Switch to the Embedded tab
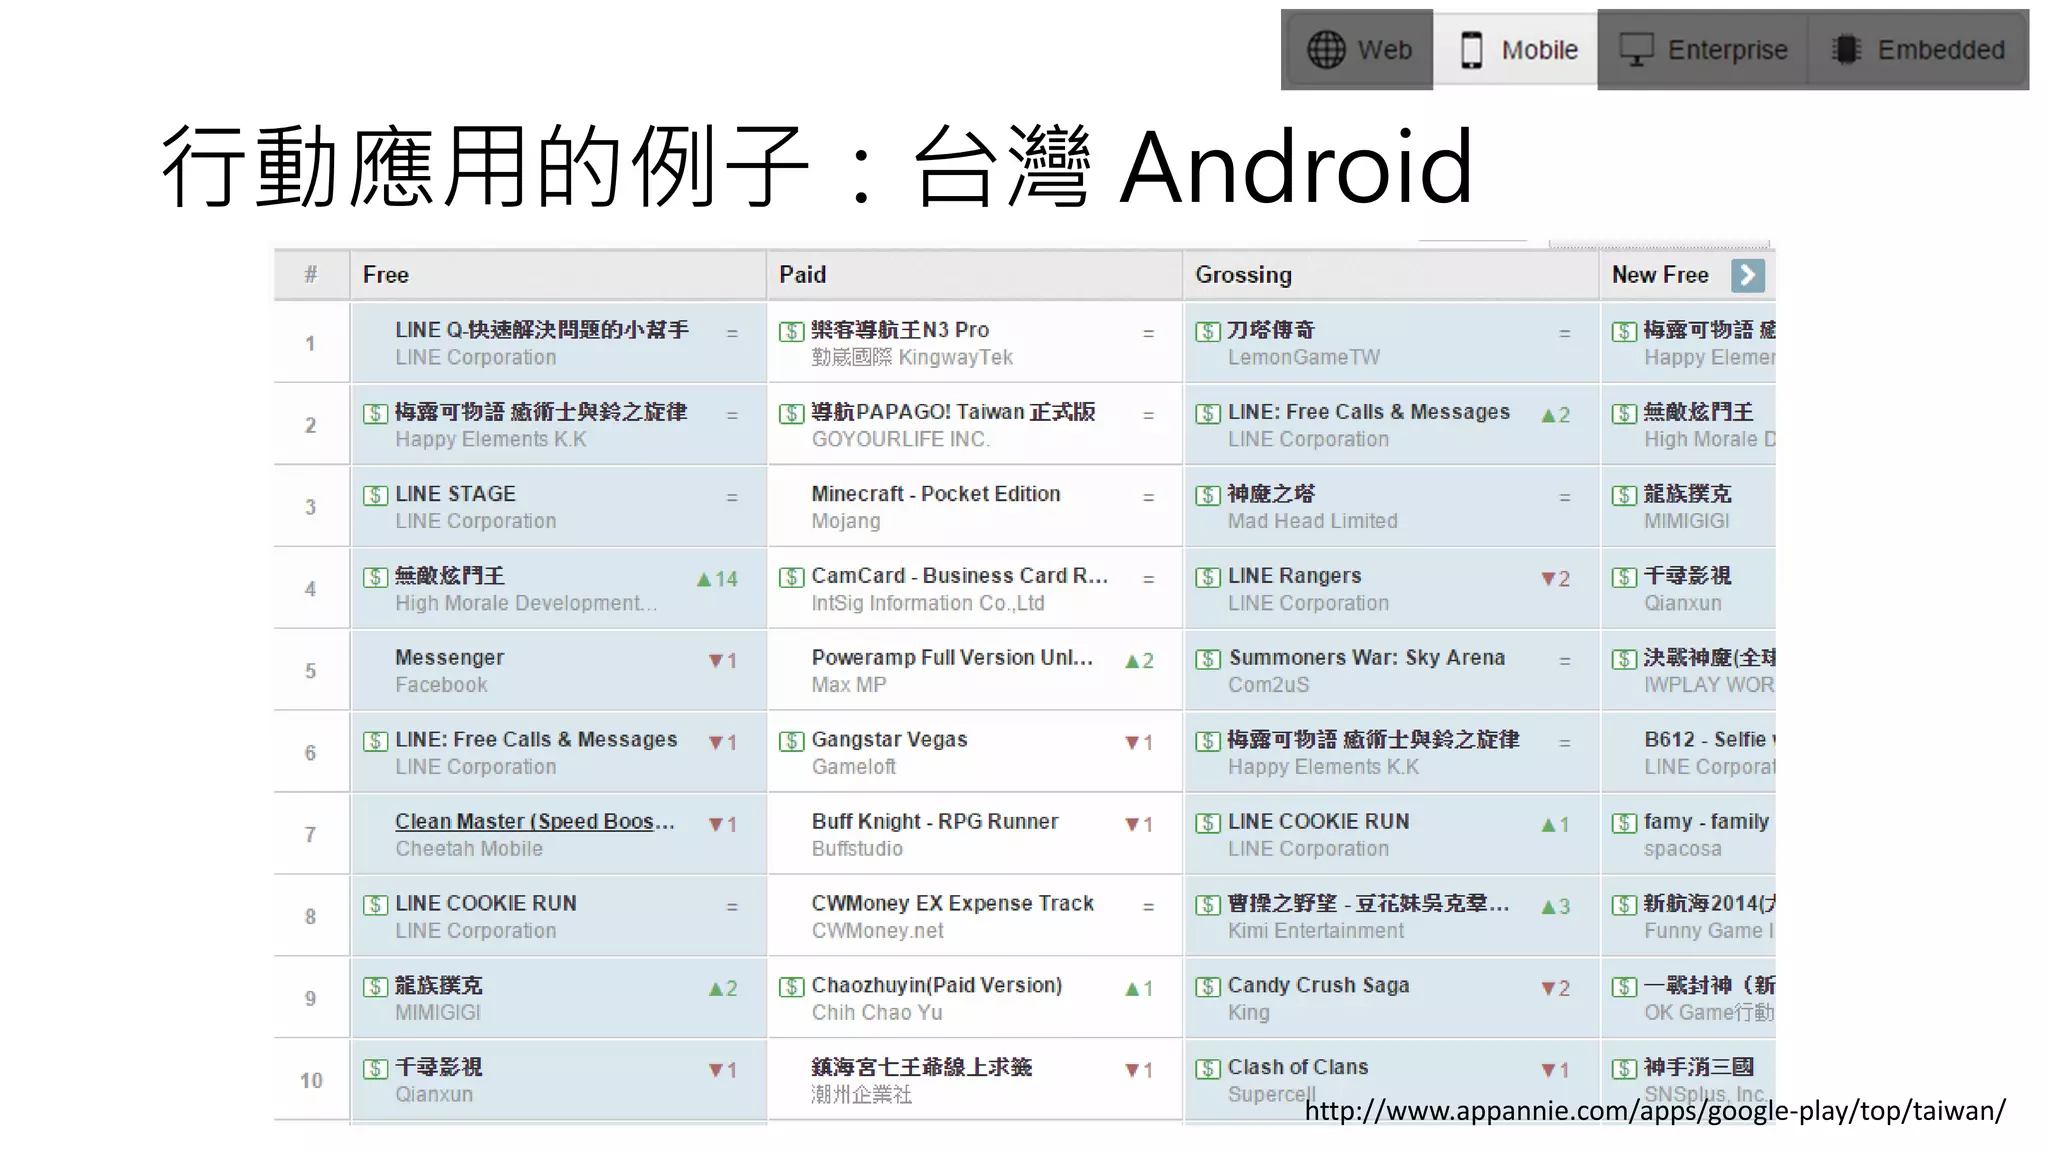 pyautogui.click(x=1919, y=50)
